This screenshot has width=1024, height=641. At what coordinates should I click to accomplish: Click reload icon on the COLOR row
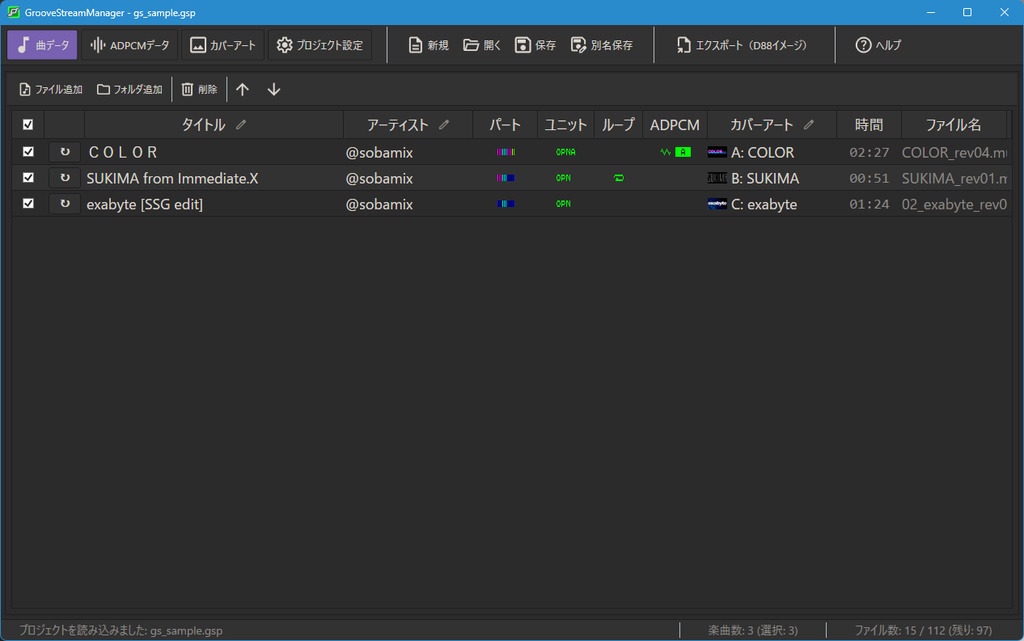click(65, 151)
